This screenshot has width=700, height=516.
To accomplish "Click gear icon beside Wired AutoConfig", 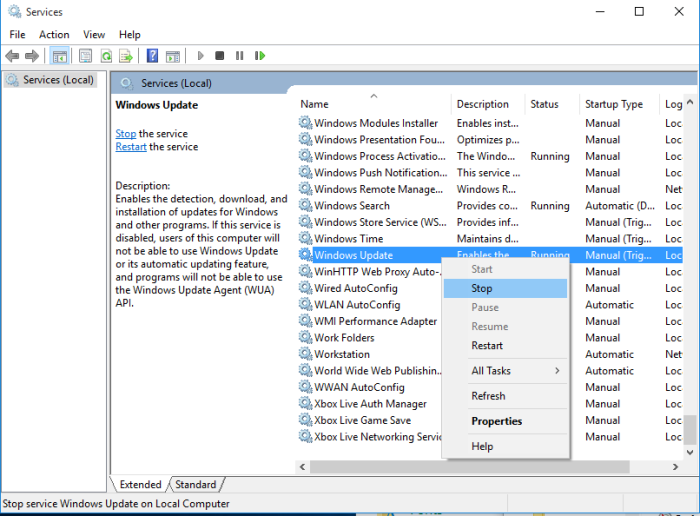I will point(305,288).
